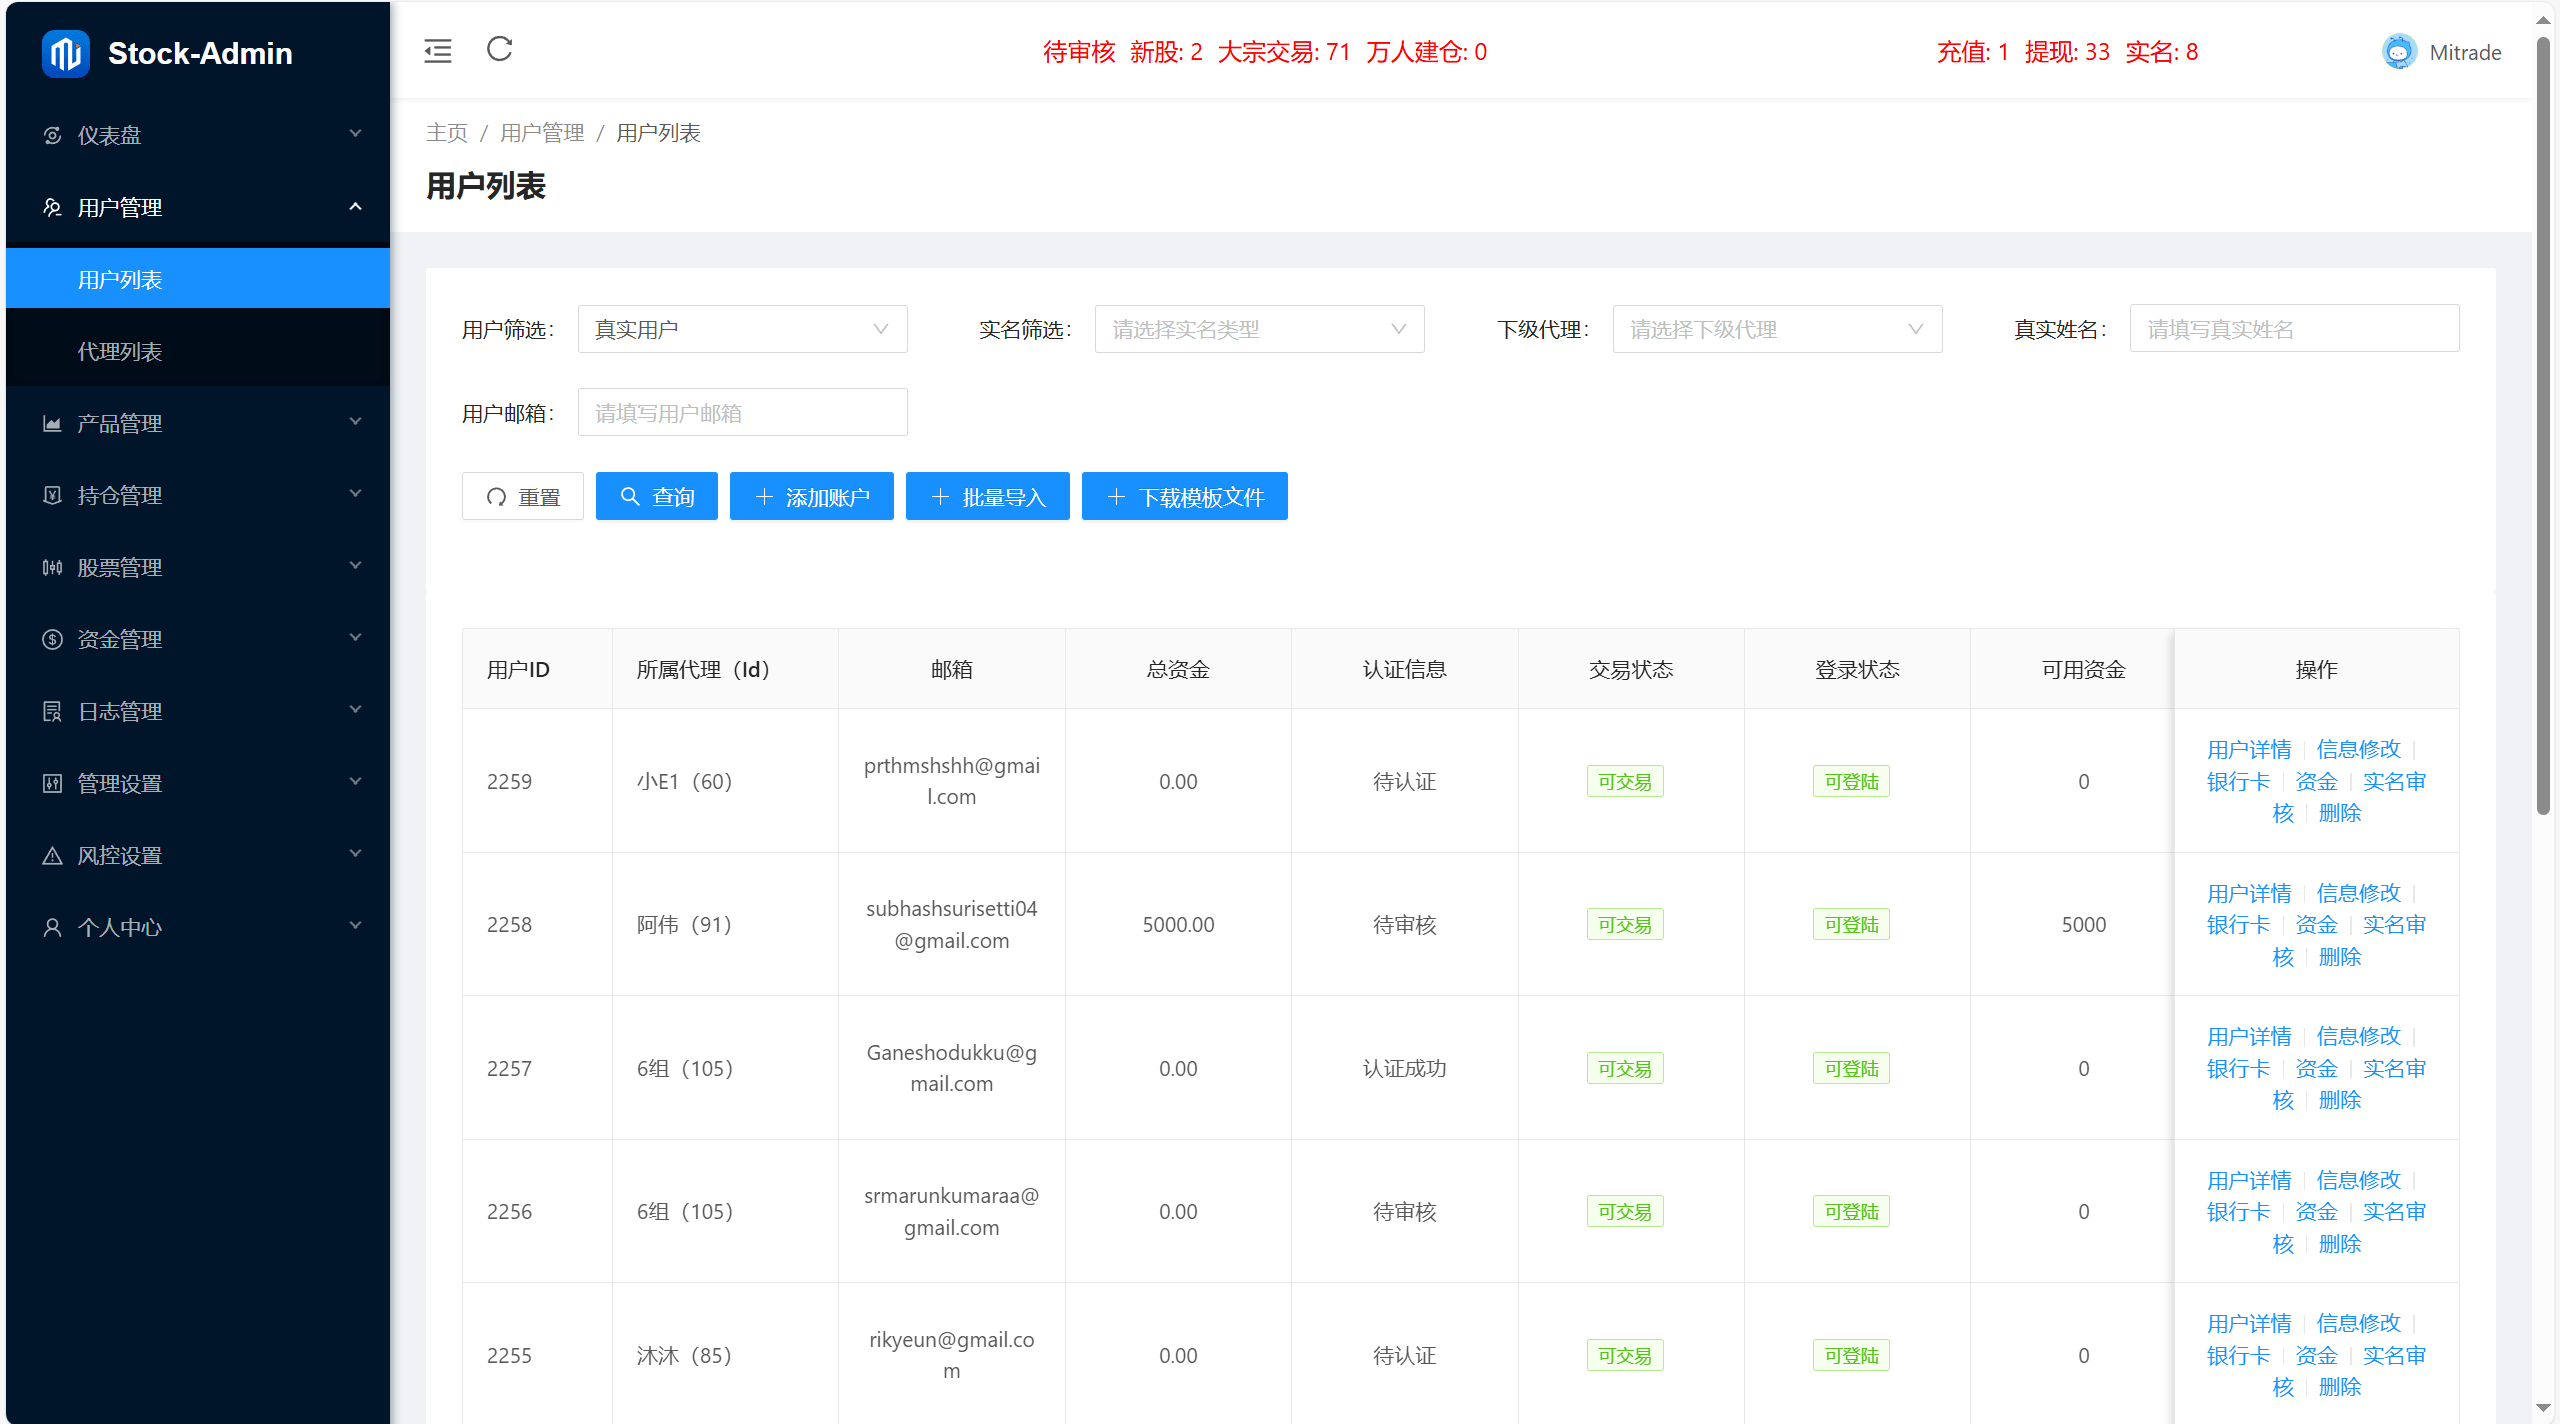
Task: Open the 个人中心 personal center section
Action: point(119,927)
